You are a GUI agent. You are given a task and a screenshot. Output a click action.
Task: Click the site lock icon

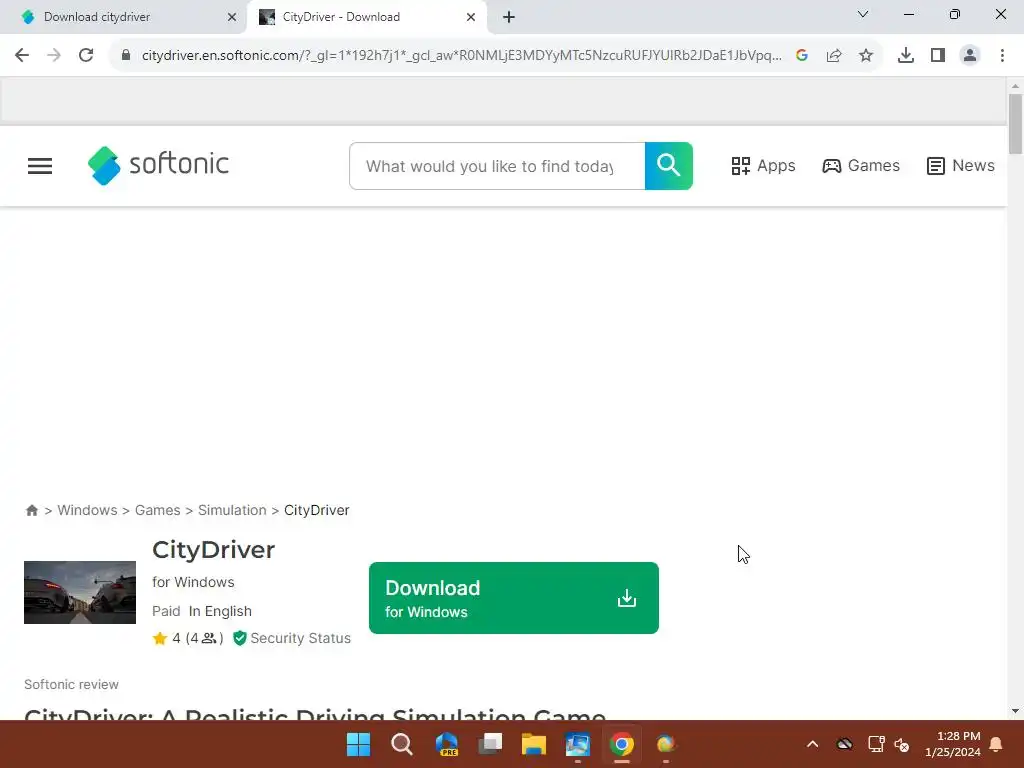125,55
